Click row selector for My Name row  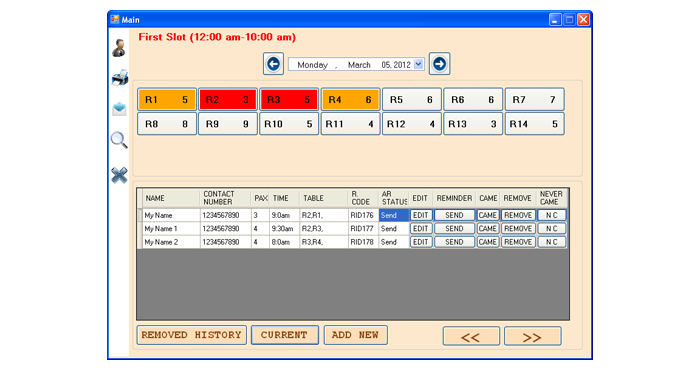point(140,215)
